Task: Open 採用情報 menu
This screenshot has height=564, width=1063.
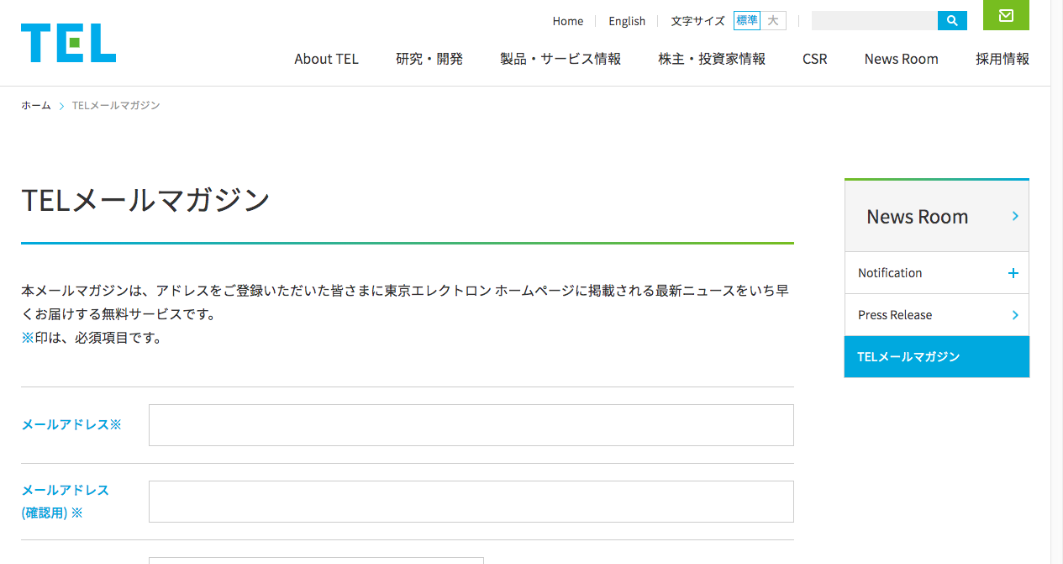Action: pos(1002,59)
